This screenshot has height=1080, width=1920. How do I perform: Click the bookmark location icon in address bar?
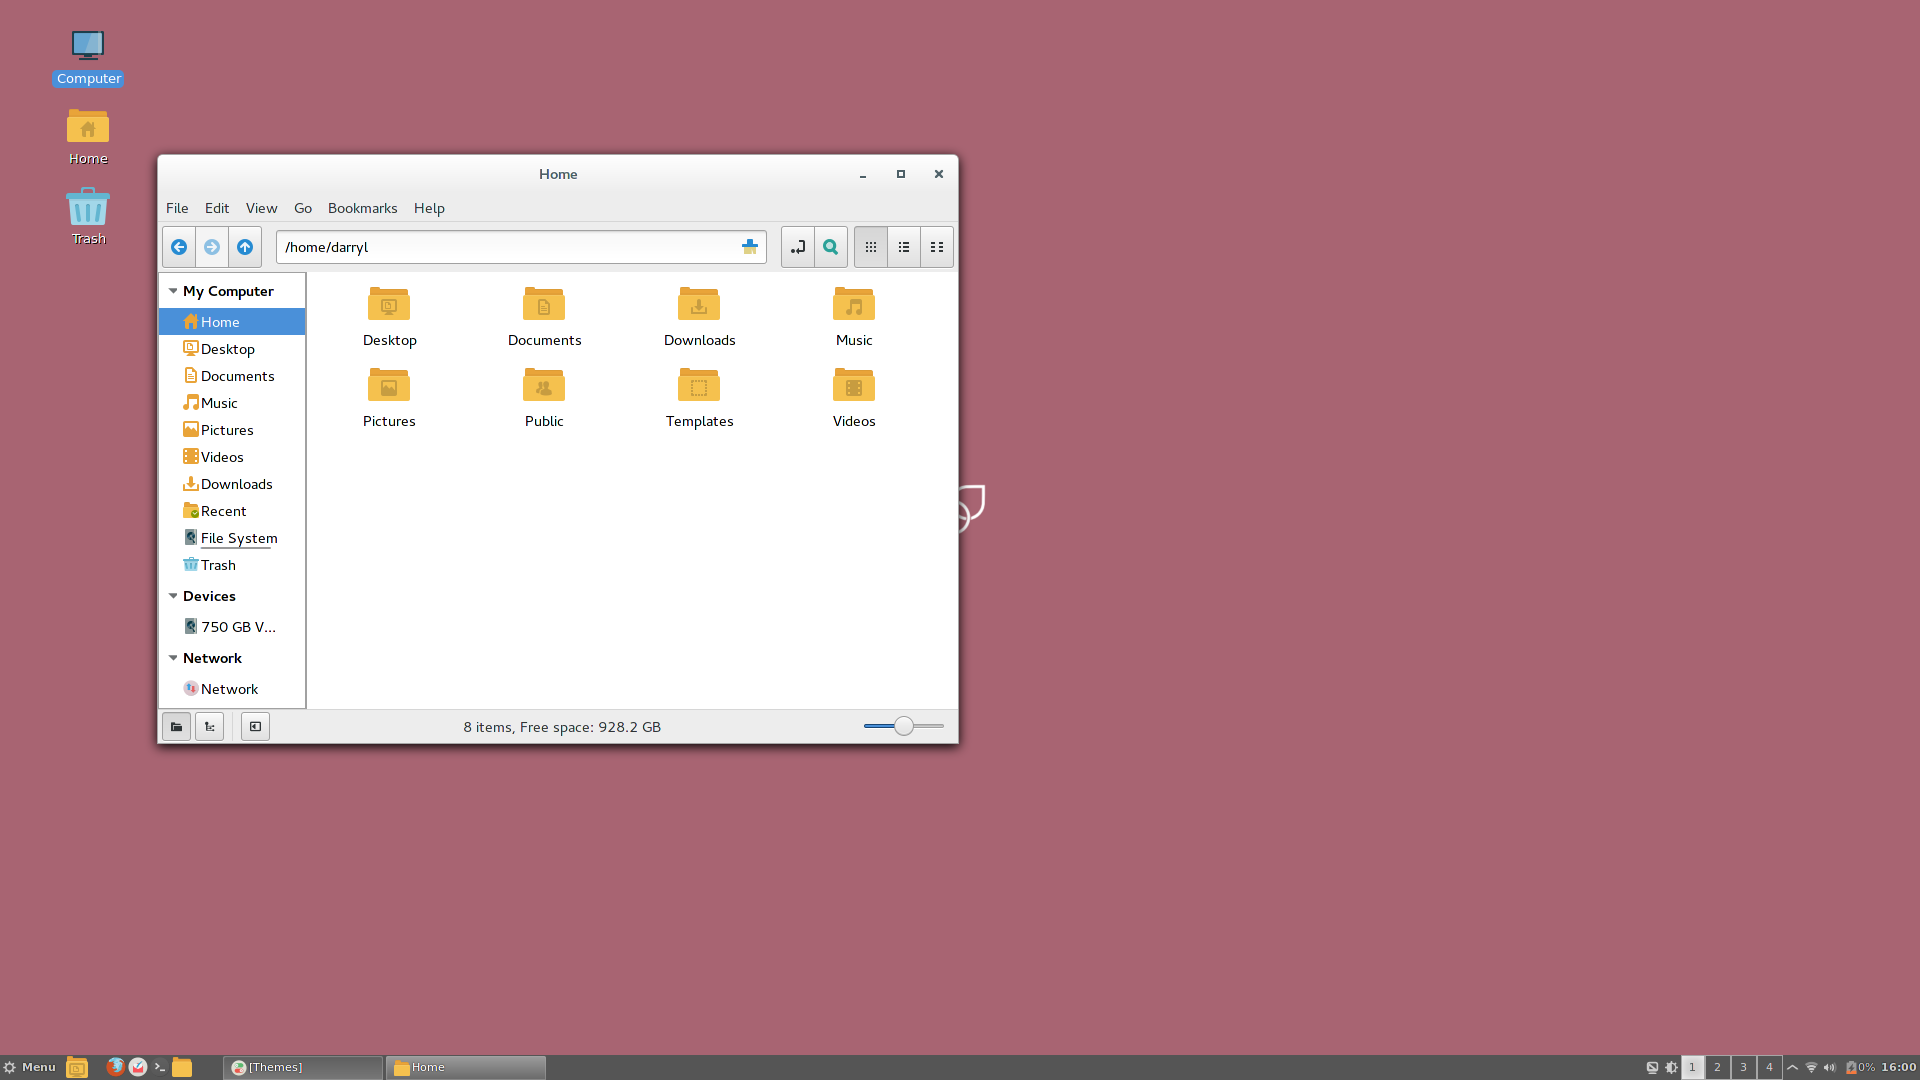pyautogui.click(x=749, y=247)
